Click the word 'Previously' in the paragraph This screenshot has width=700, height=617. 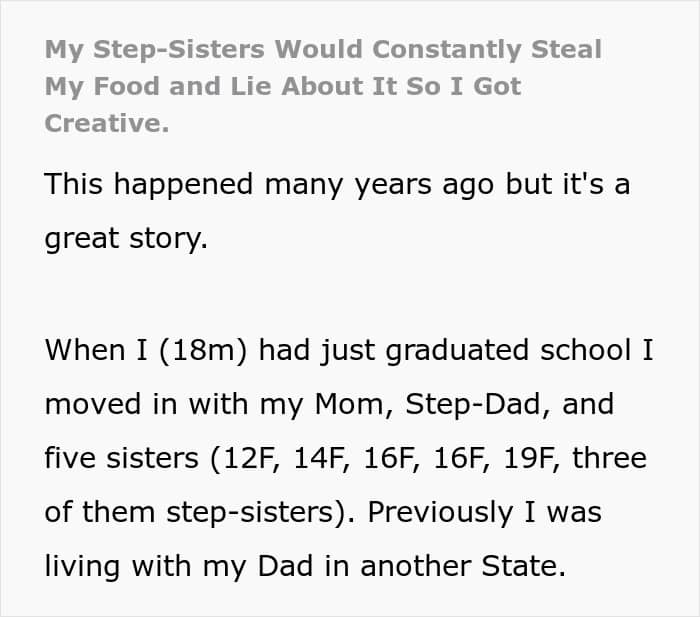click(440, 513)
